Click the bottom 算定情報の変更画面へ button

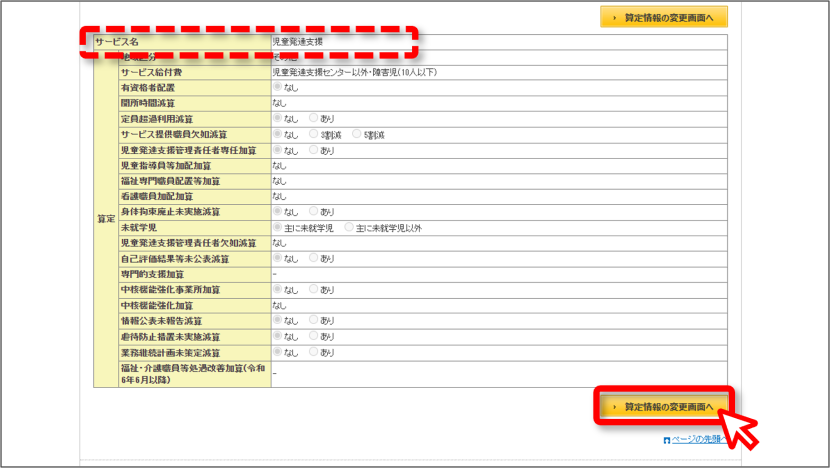coord(664,407)
